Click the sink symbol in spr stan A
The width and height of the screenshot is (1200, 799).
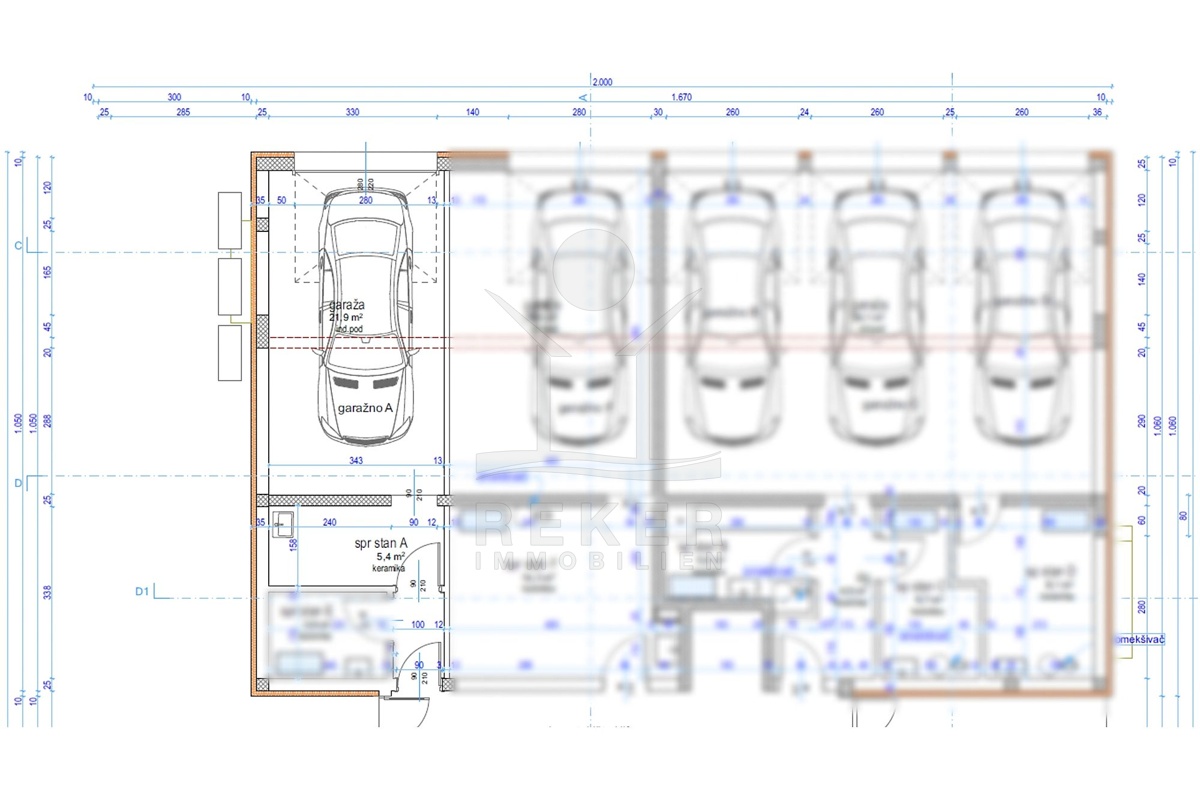(283, 520)
